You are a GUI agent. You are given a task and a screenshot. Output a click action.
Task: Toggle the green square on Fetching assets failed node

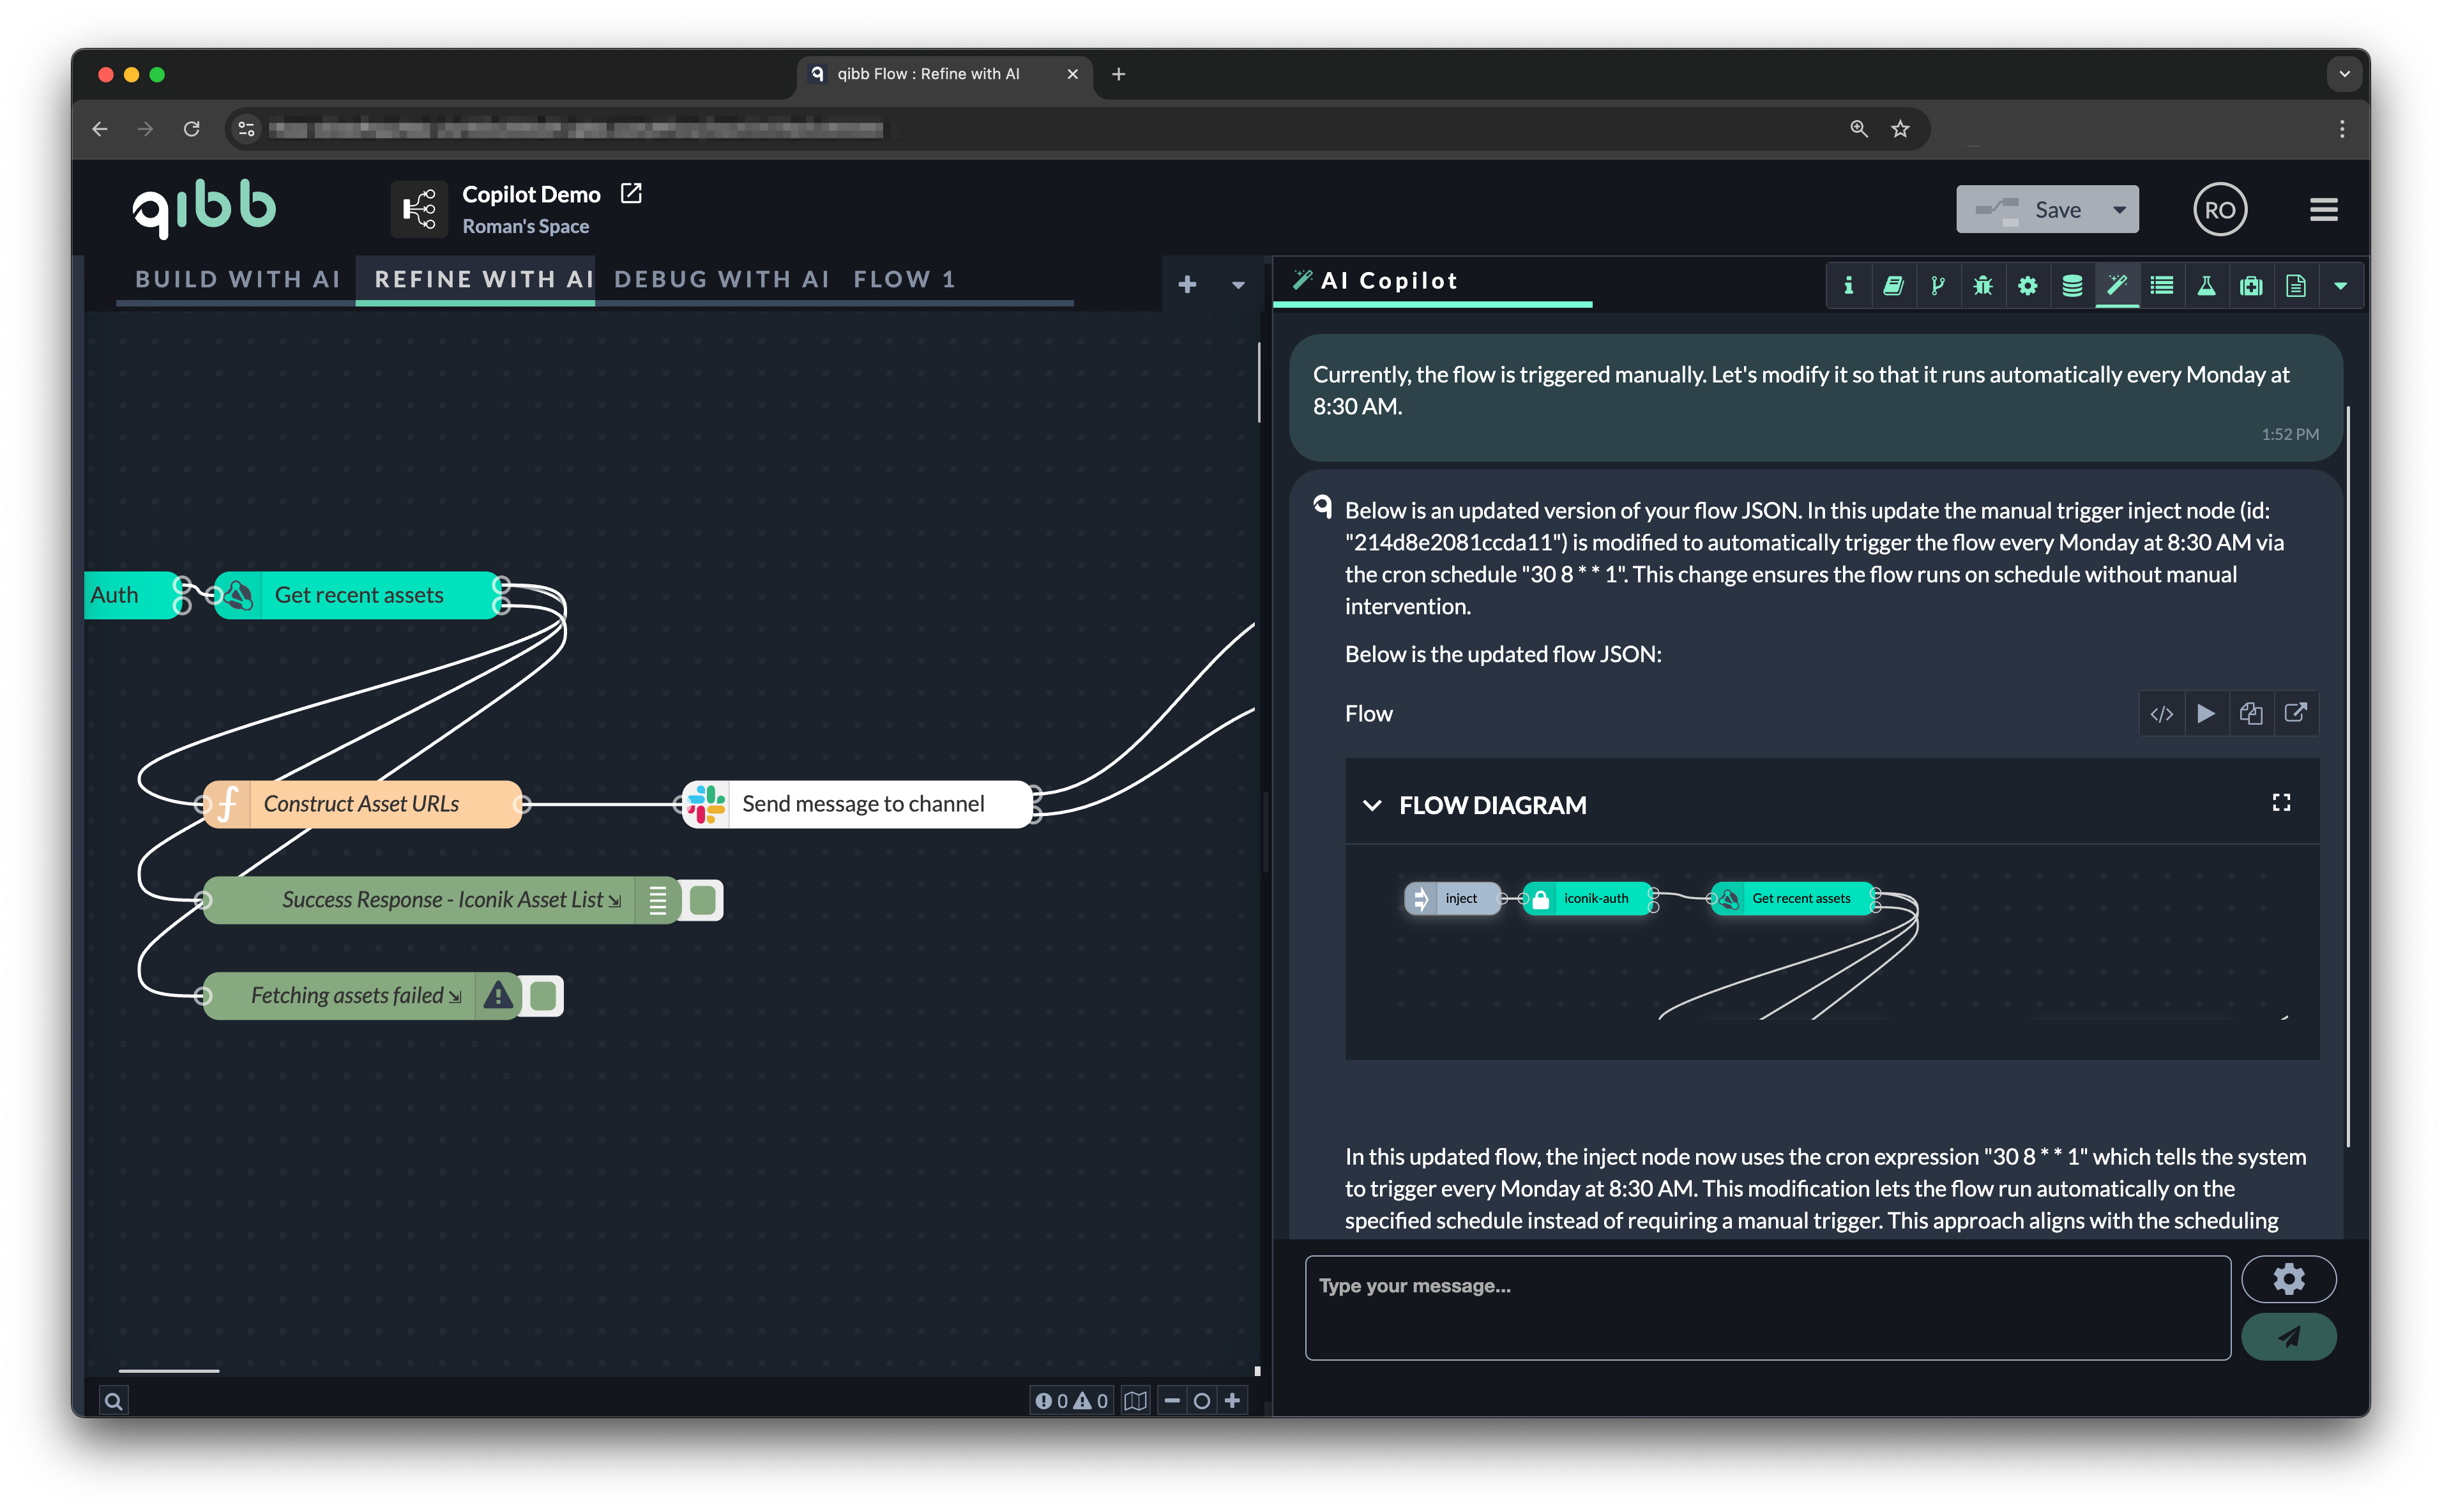(x=542, y=995)
